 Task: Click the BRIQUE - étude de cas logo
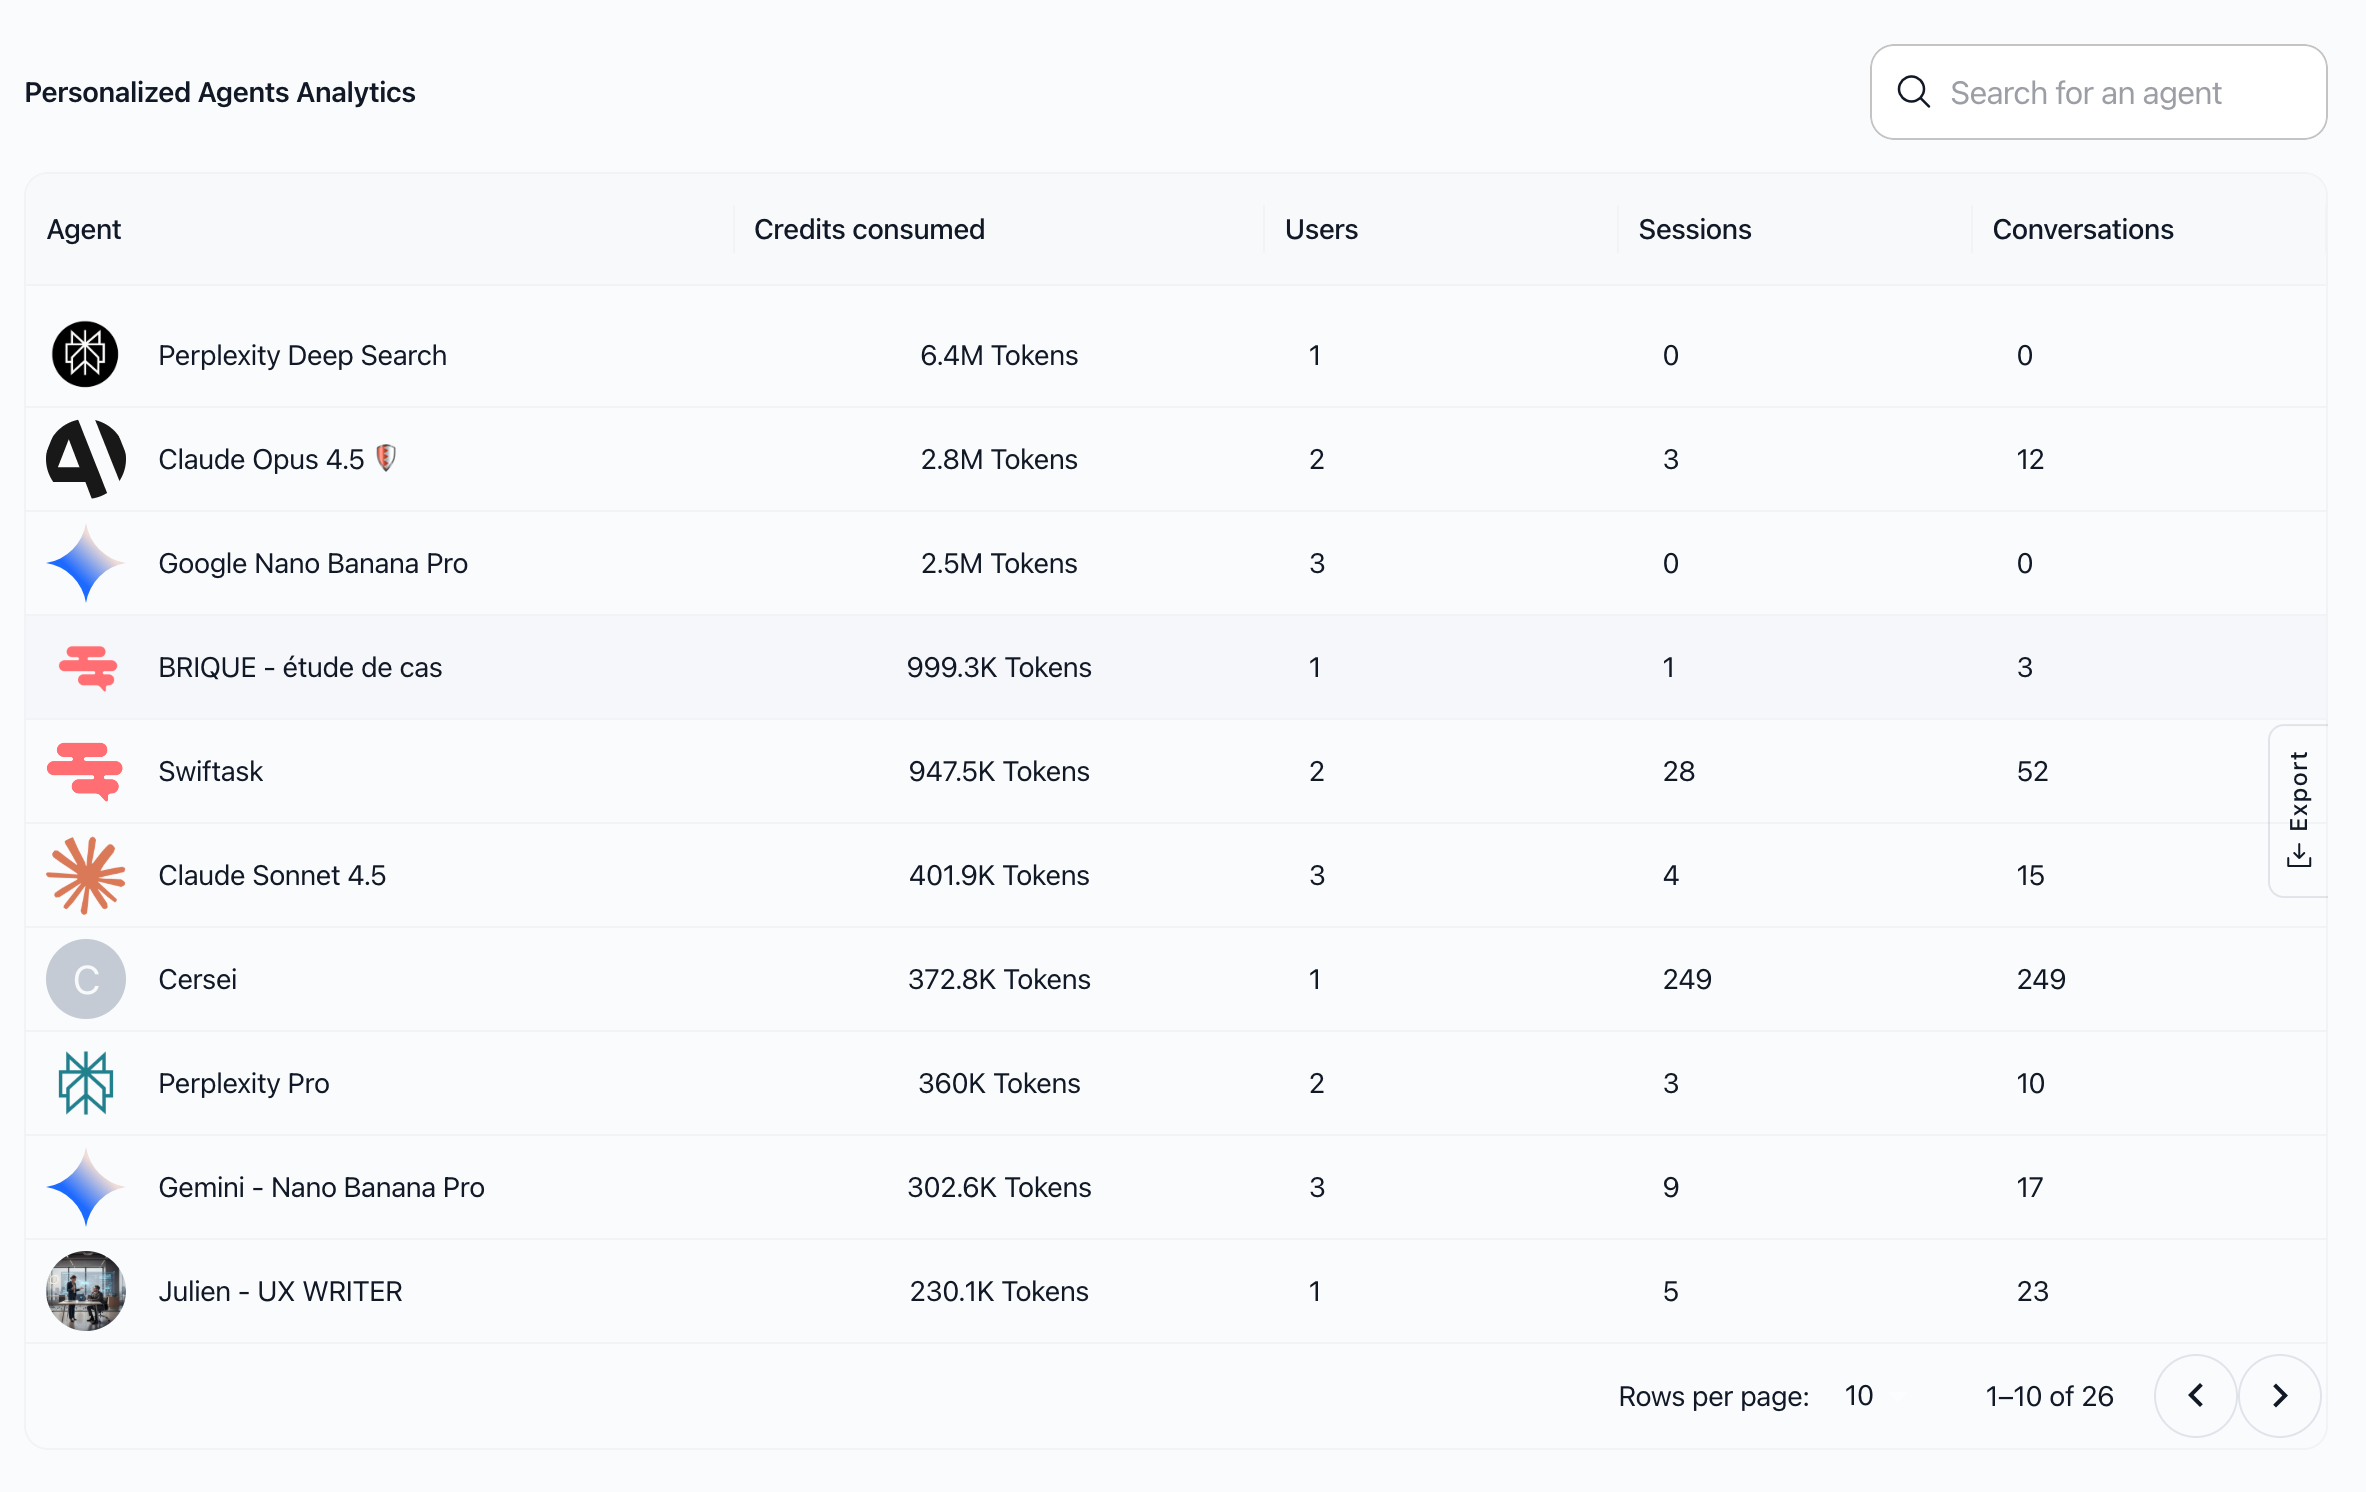coord(88,667)
